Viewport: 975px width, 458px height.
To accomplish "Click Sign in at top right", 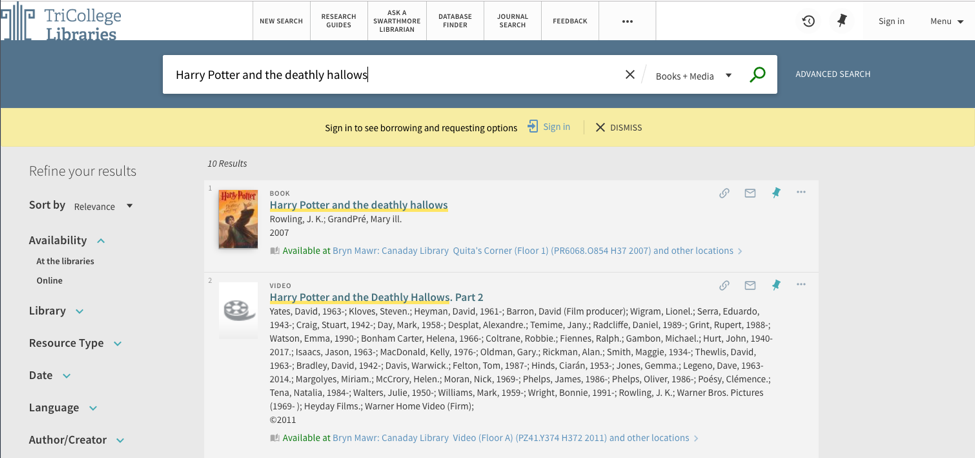I will (891, 21).
